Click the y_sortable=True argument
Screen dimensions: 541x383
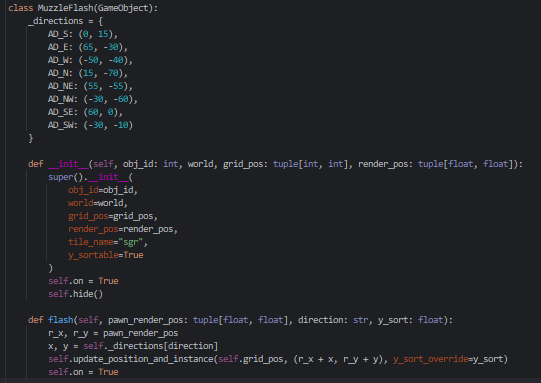(x=106, y=255)
